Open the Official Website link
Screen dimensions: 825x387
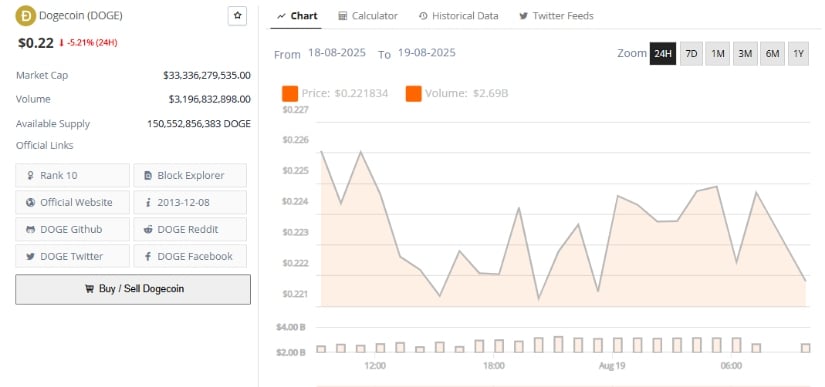72,202
